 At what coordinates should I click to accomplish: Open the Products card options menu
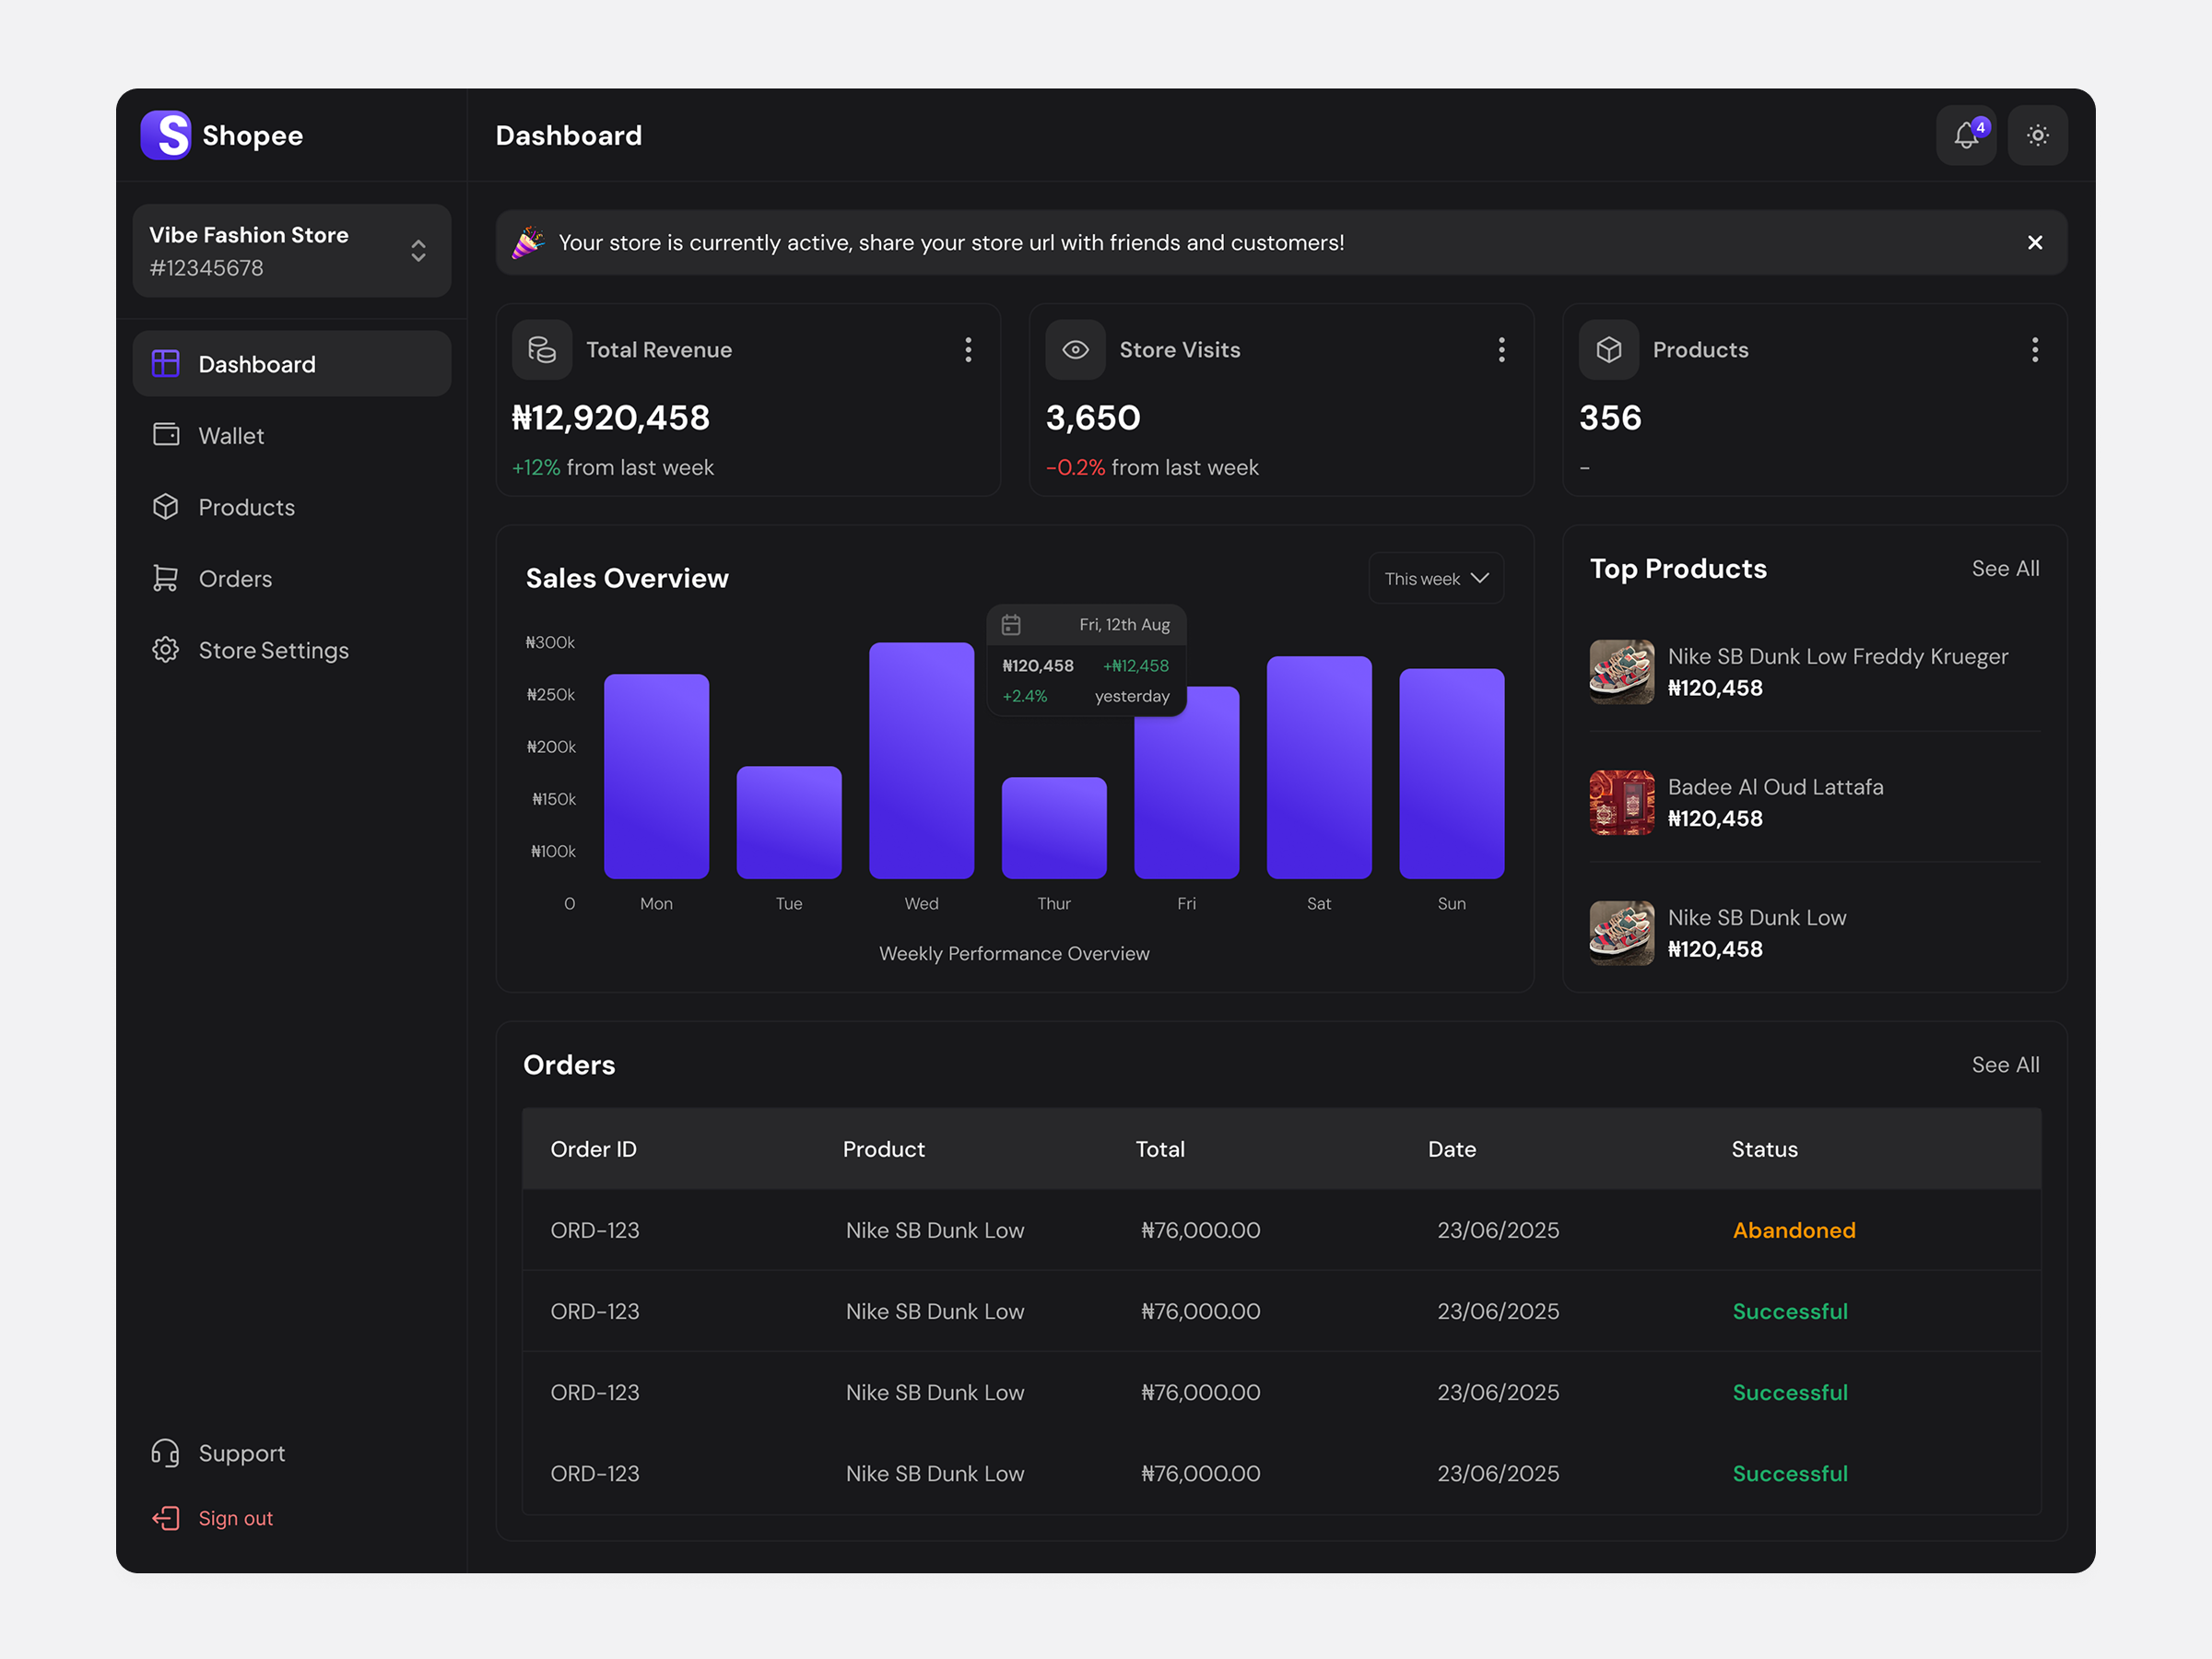2035,350
